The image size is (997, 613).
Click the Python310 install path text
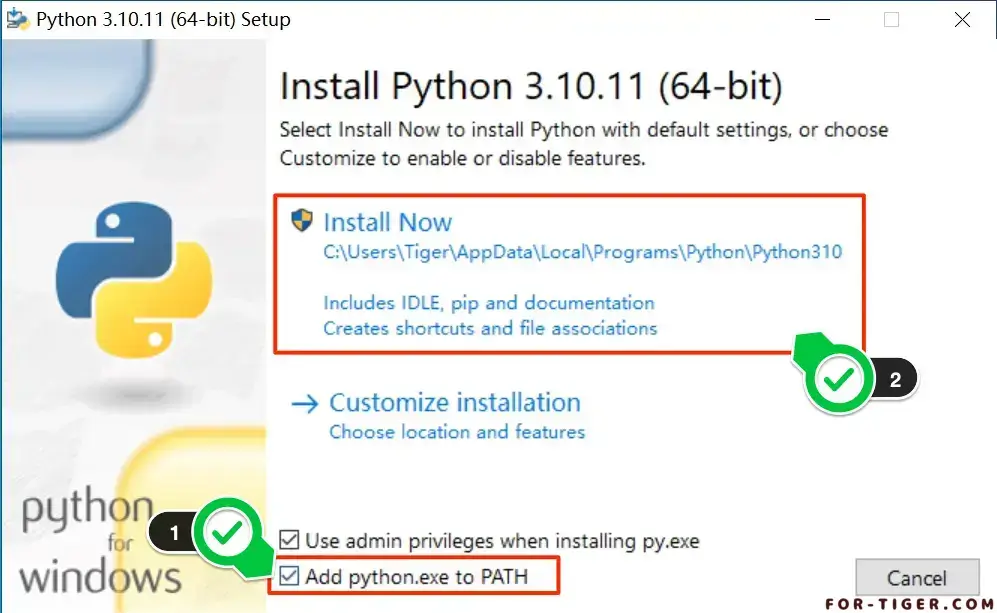coord(582,253)
